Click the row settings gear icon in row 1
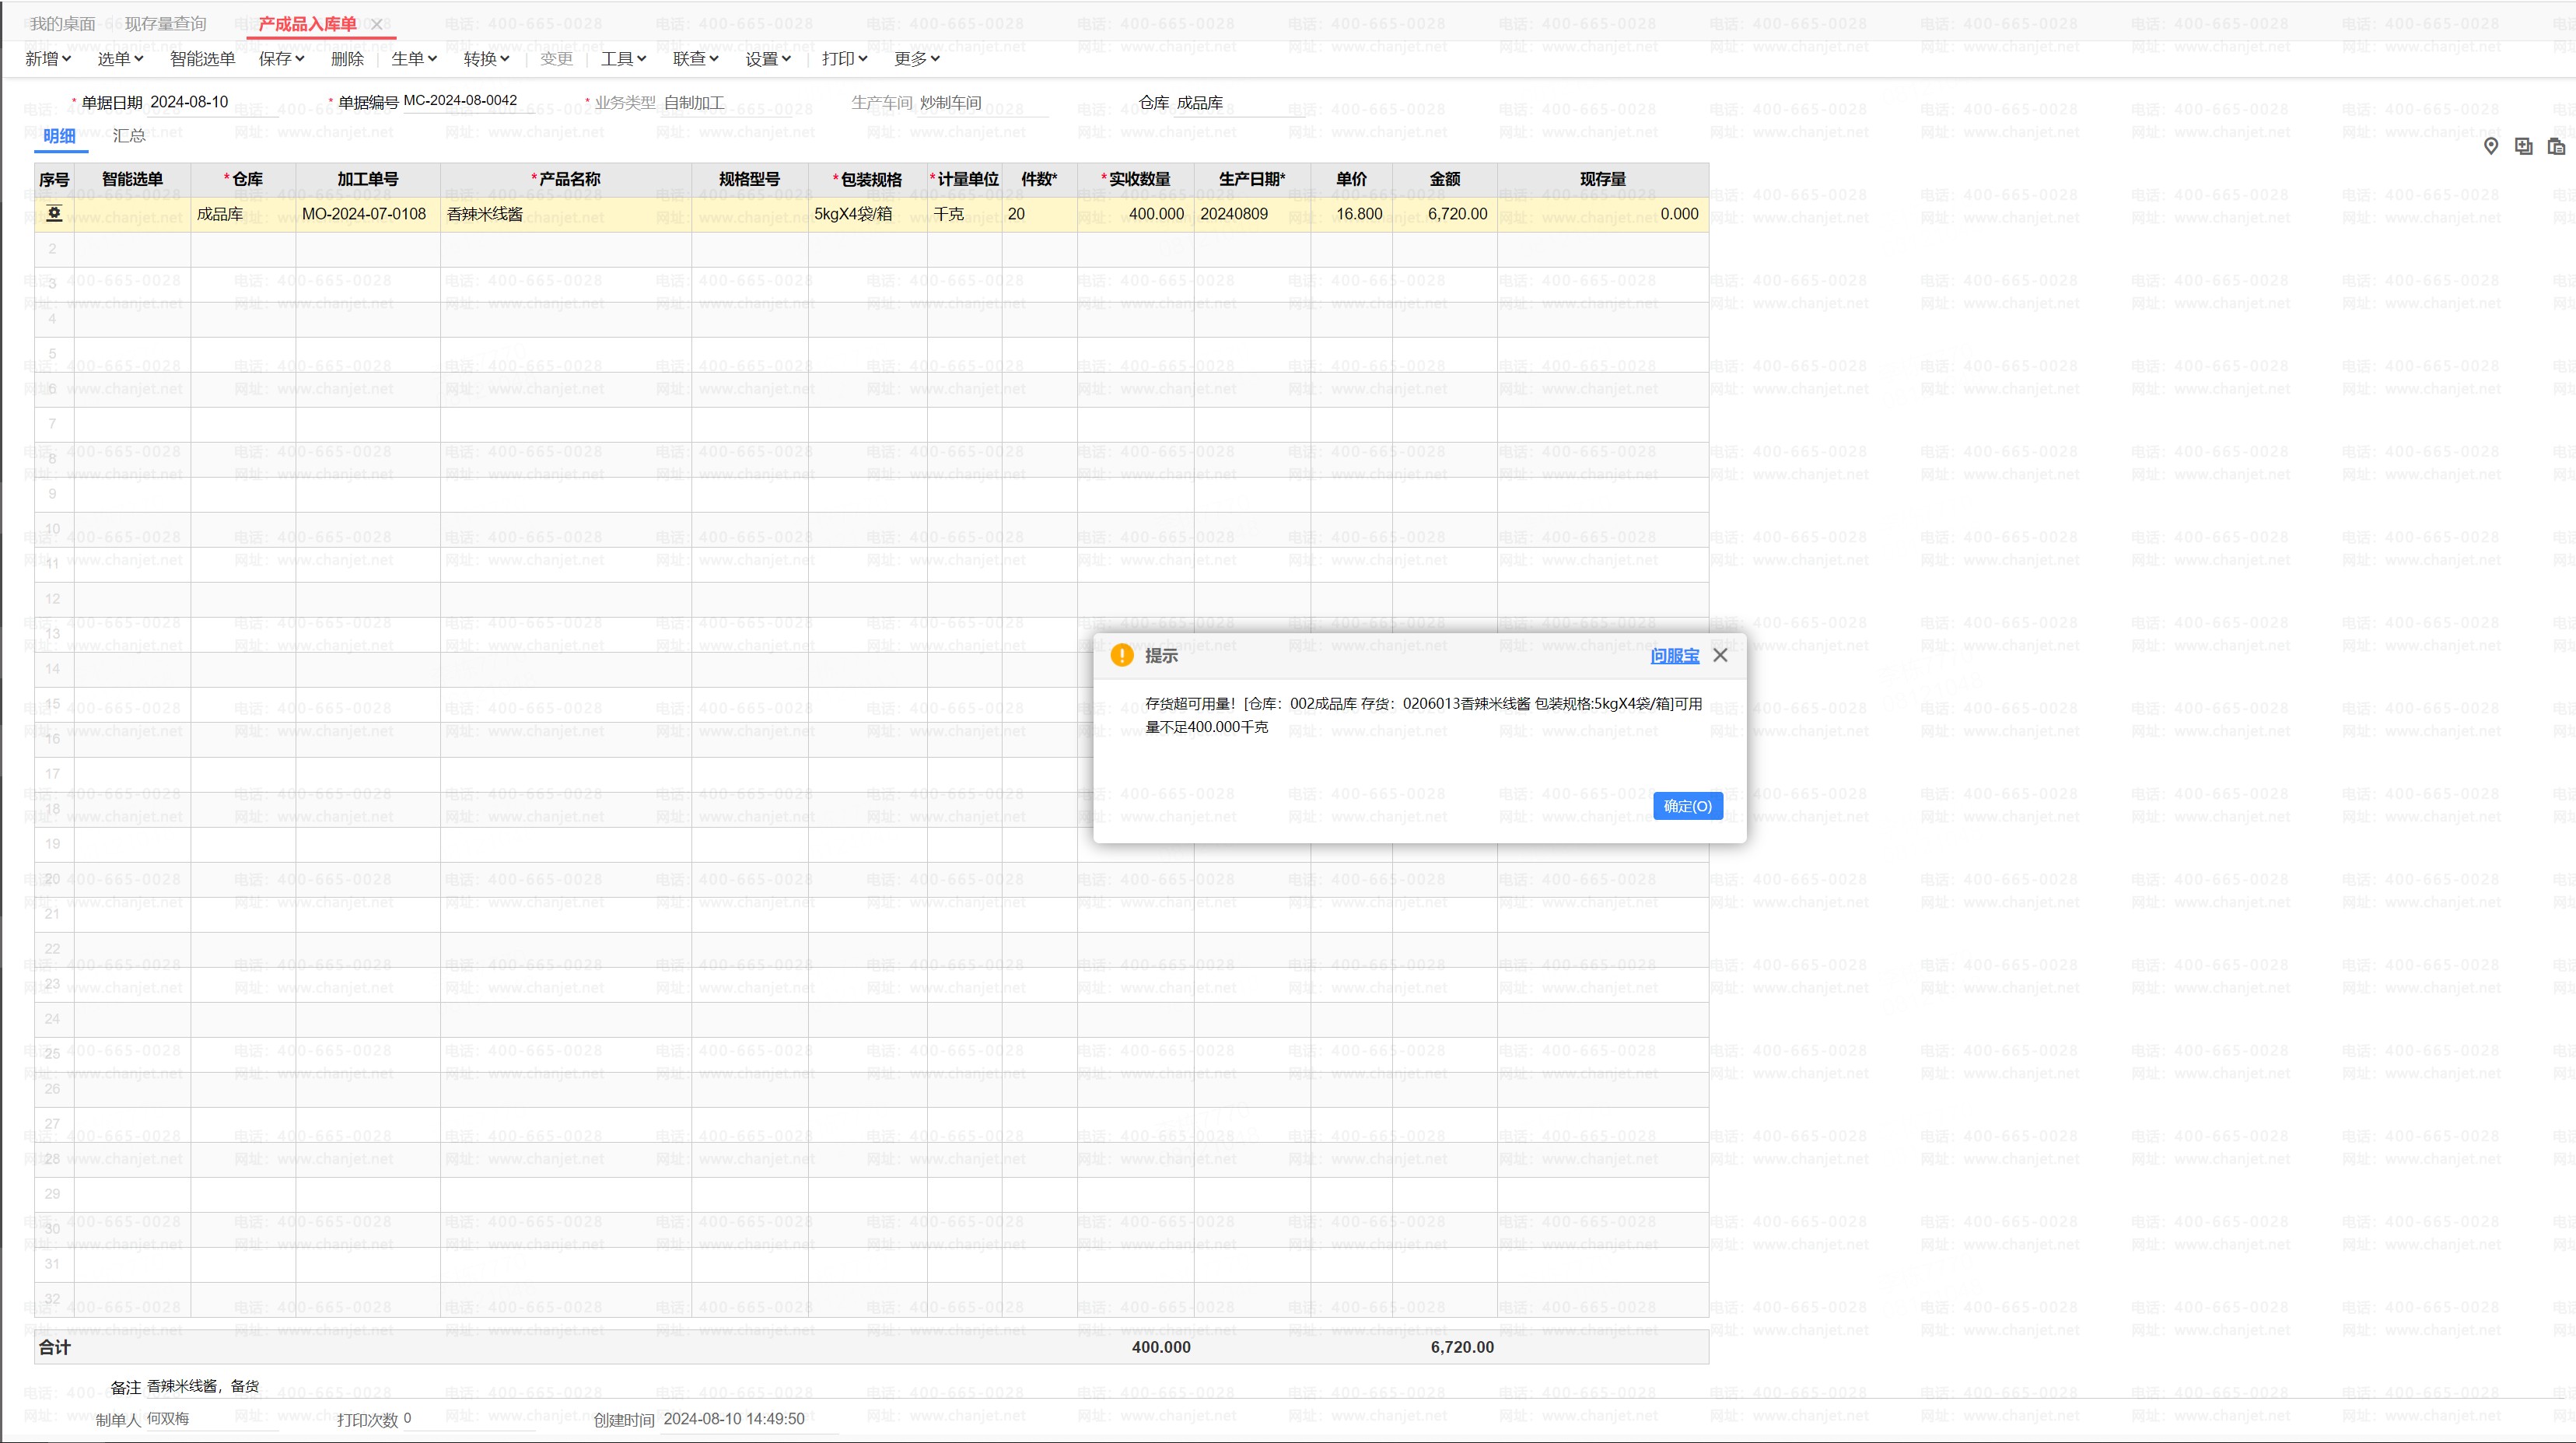Viewport: 2576px width, 1443px height. (54, 214)
